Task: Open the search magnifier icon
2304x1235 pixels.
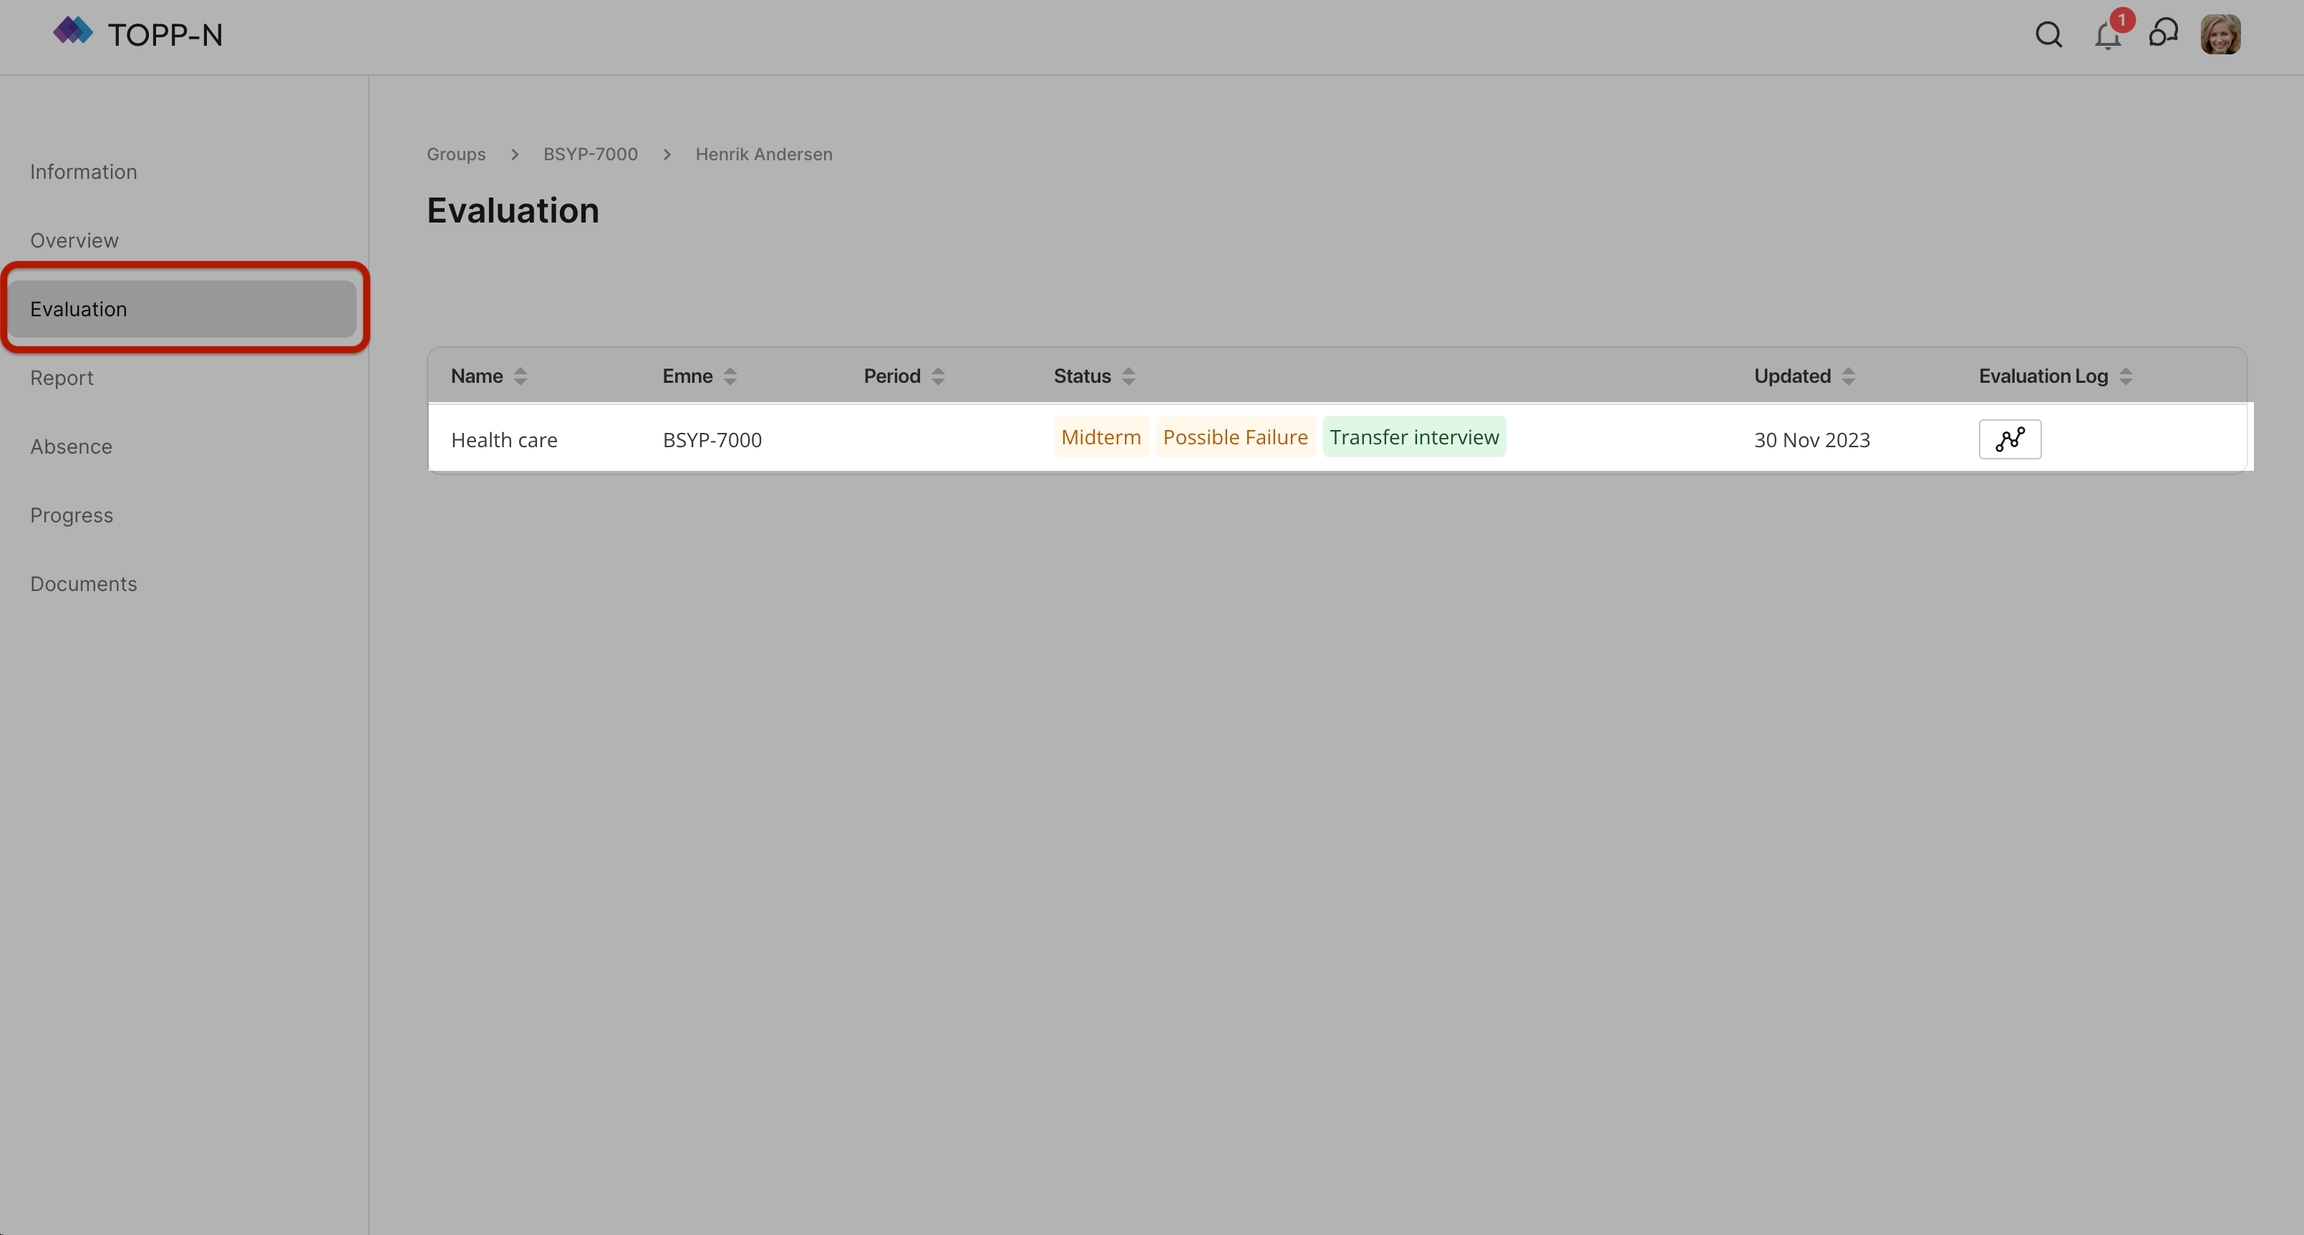Action: tap(2048, 35)
